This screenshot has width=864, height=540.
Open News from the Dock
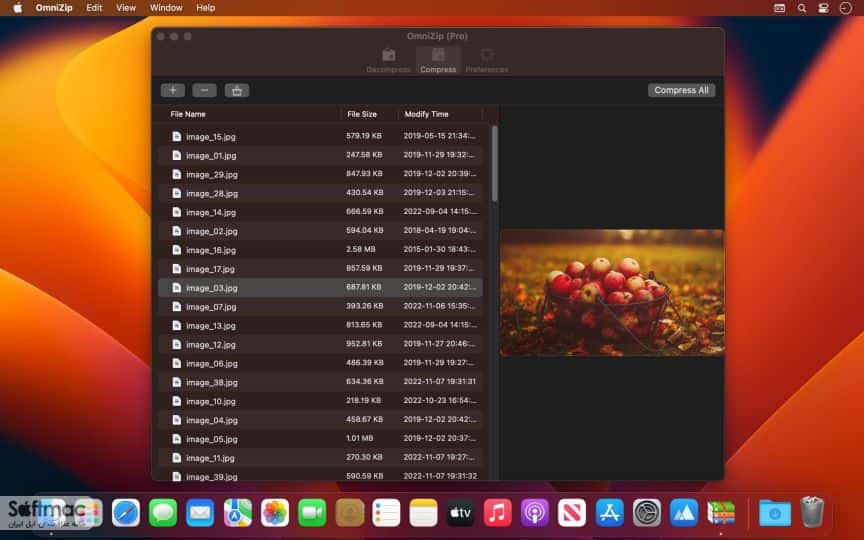point(572,513)
